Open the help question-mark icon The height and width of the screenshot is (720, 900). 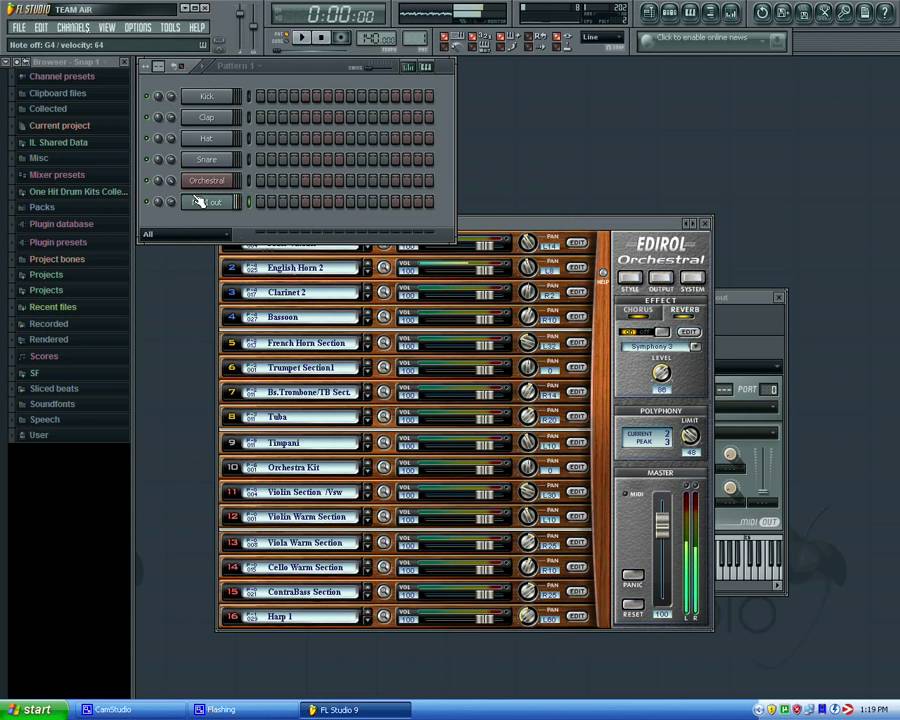[886, 12]
